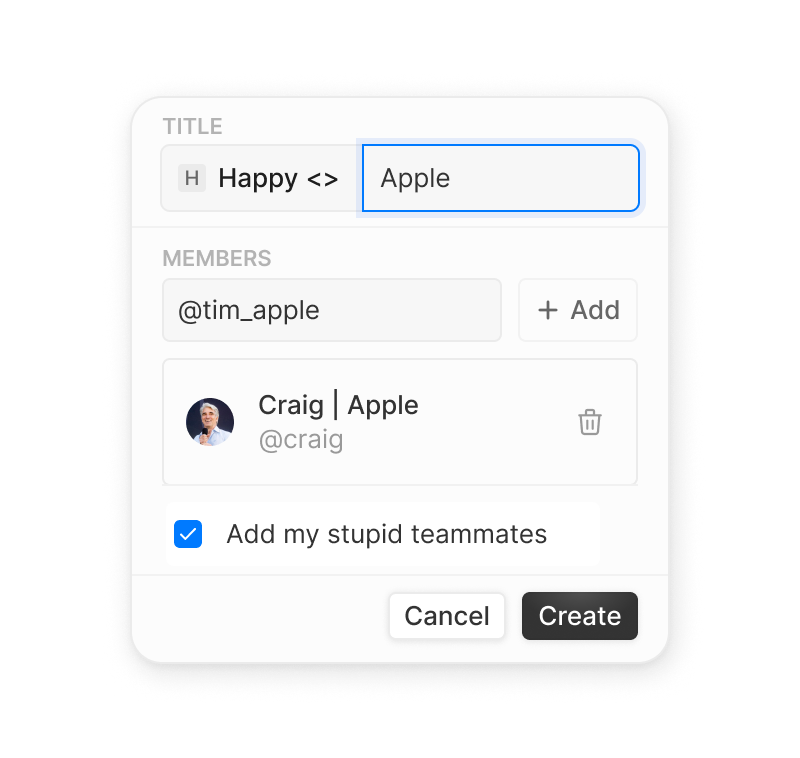The height and width of the screenshot is (758, 800).
Task: Select the 'Craig | Apple' member name
Action: pos(338,405)
